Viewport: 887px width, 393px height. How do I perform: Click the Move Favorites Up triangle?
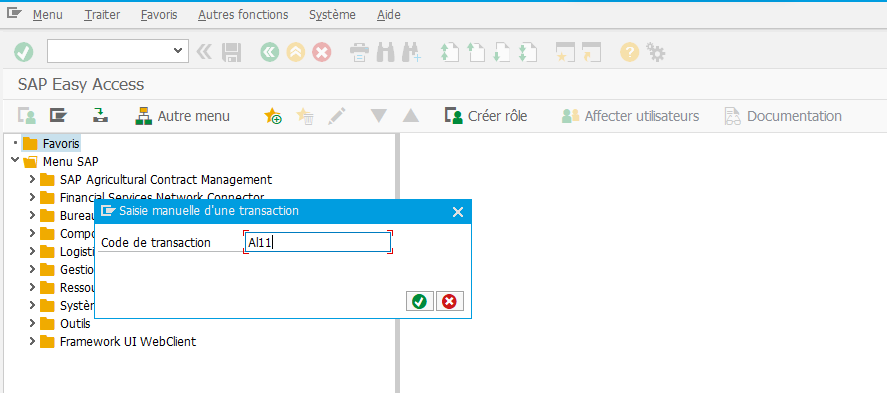pyautogui.click(x=411, y=116)
